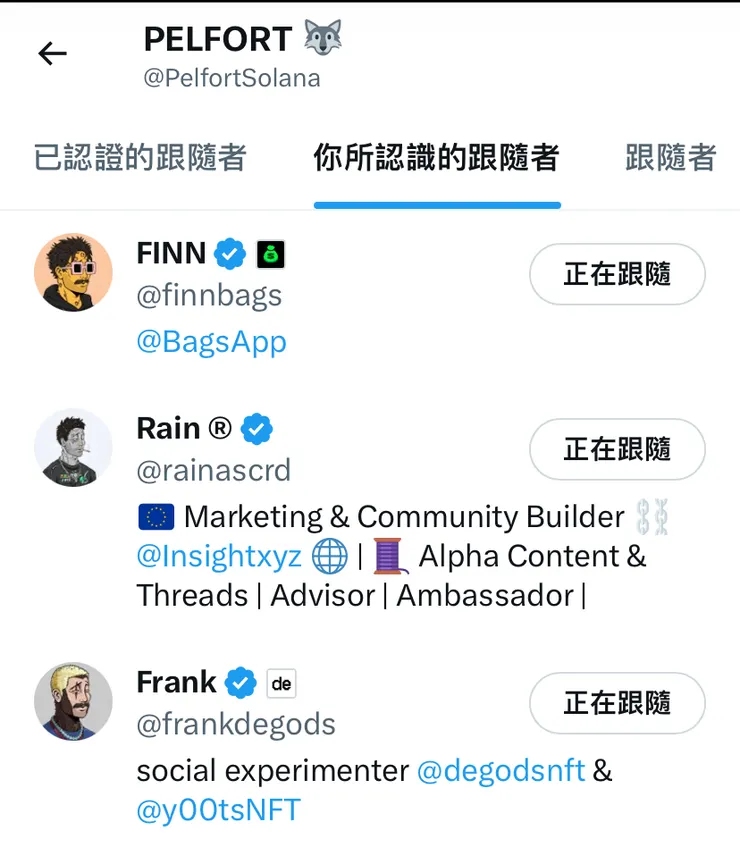Toggle the 正在跟隨 button for Rain
Viewport: 740px width, 854px height.
pos(617,449)
